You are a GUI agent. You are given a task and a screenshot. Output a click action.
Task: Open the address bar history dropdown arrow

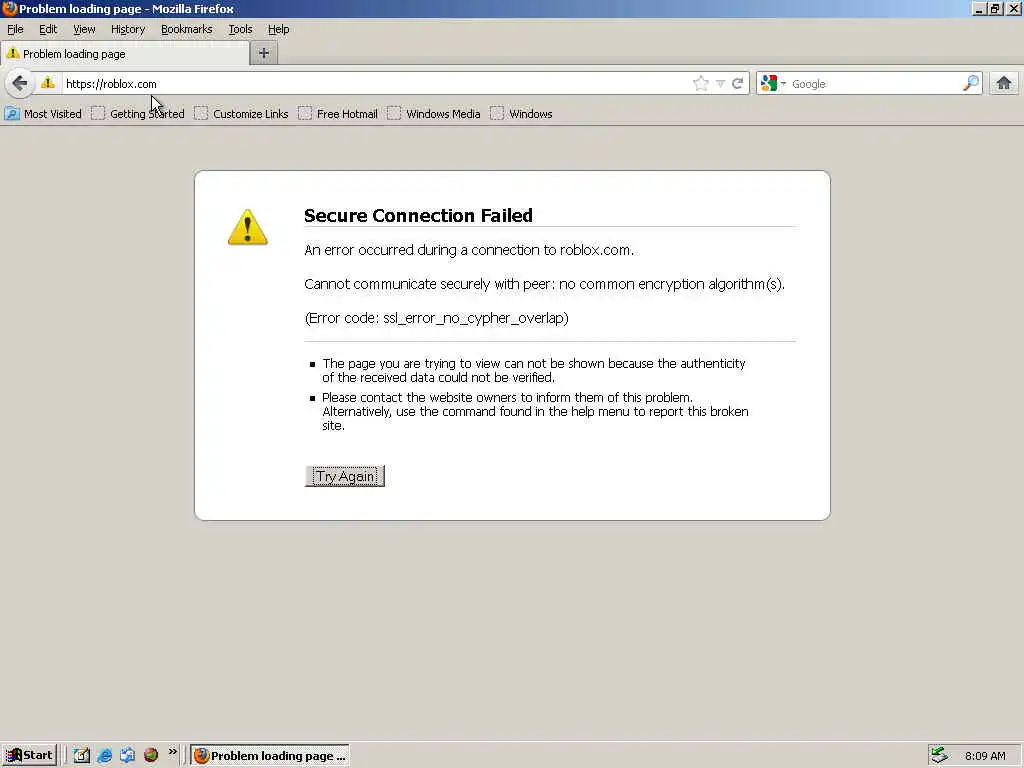720,84
